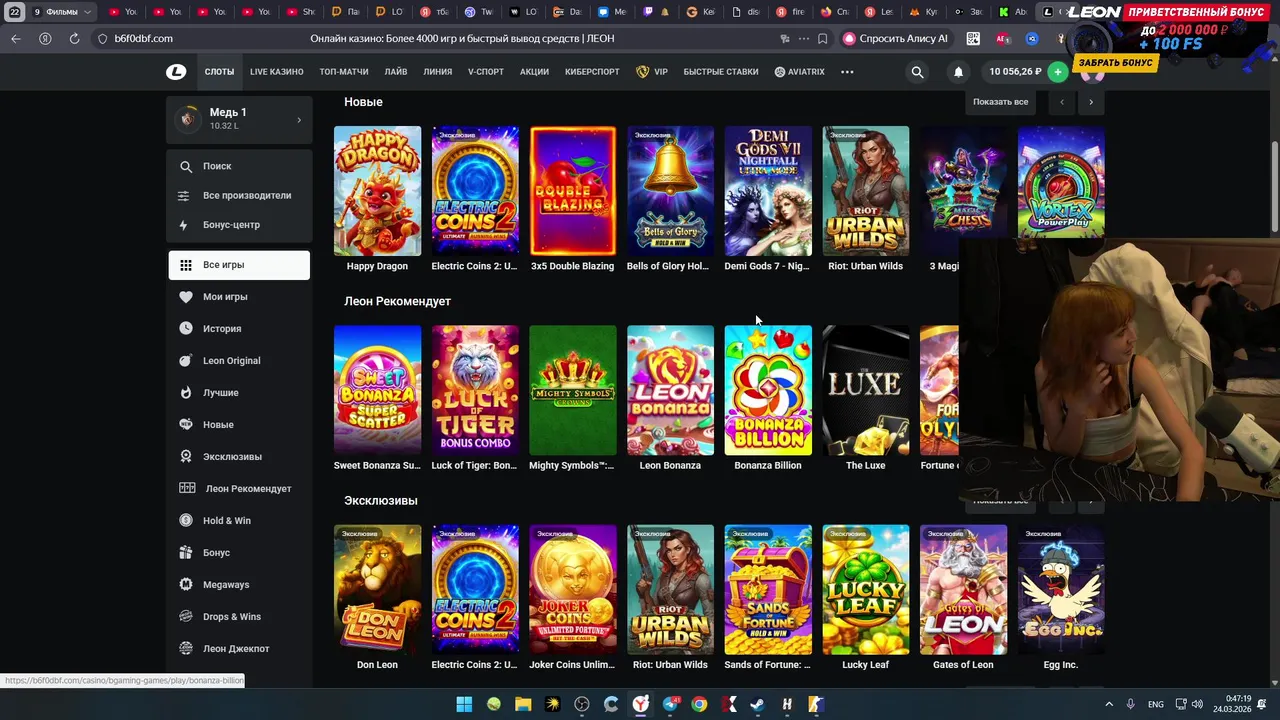Open Happy Dragon game
The image size is (1280, 720).
(x=377, y=191)
